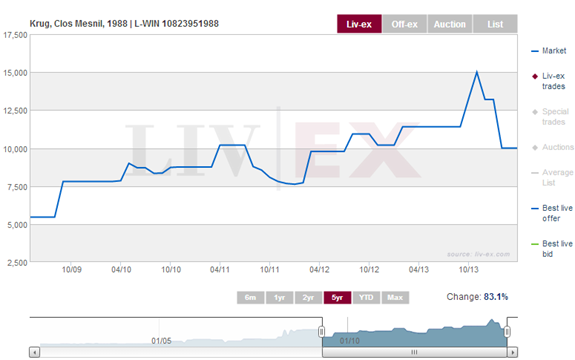575x360 pixels.
Task: Click the 10/13 x-axis label
Action: coord(469,269)
